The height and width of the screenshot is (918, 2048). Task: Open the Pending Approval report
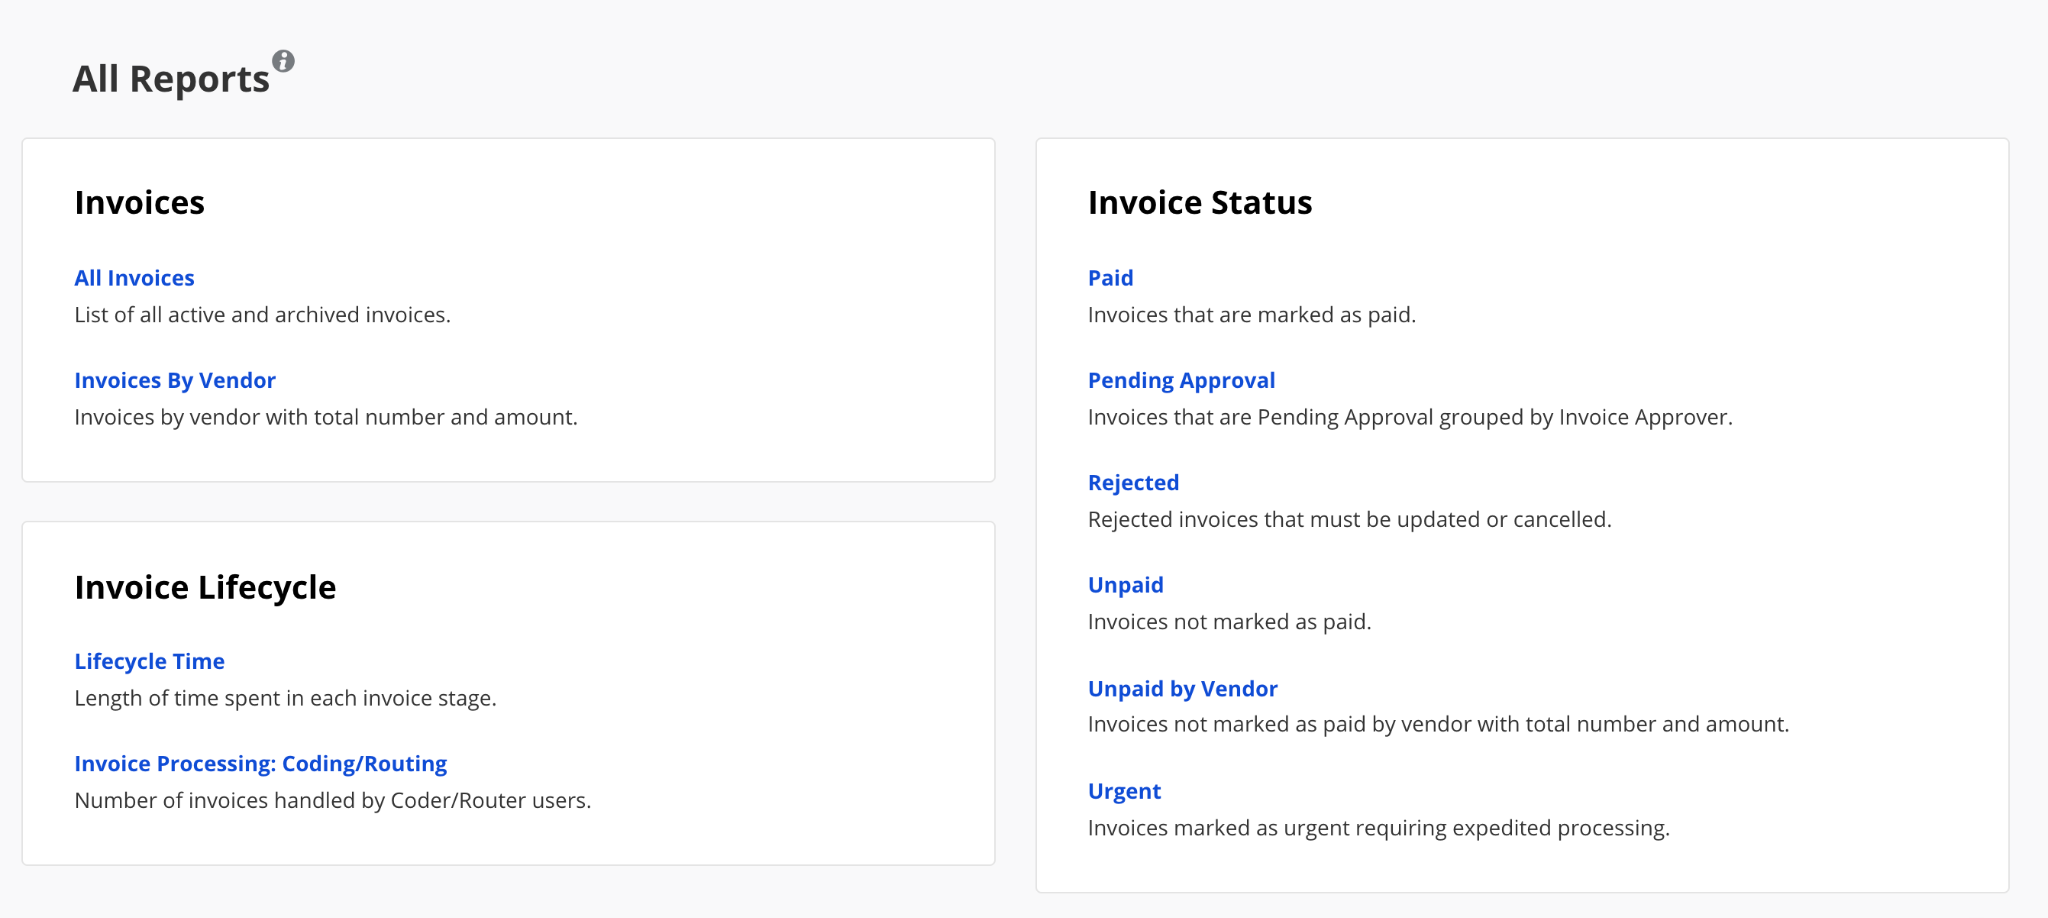[1182, 380]
